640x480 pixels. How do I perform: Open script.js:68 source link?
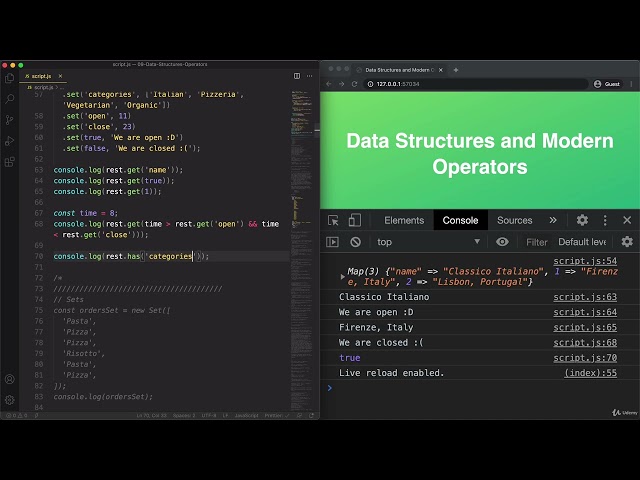[x=585, y=342]
